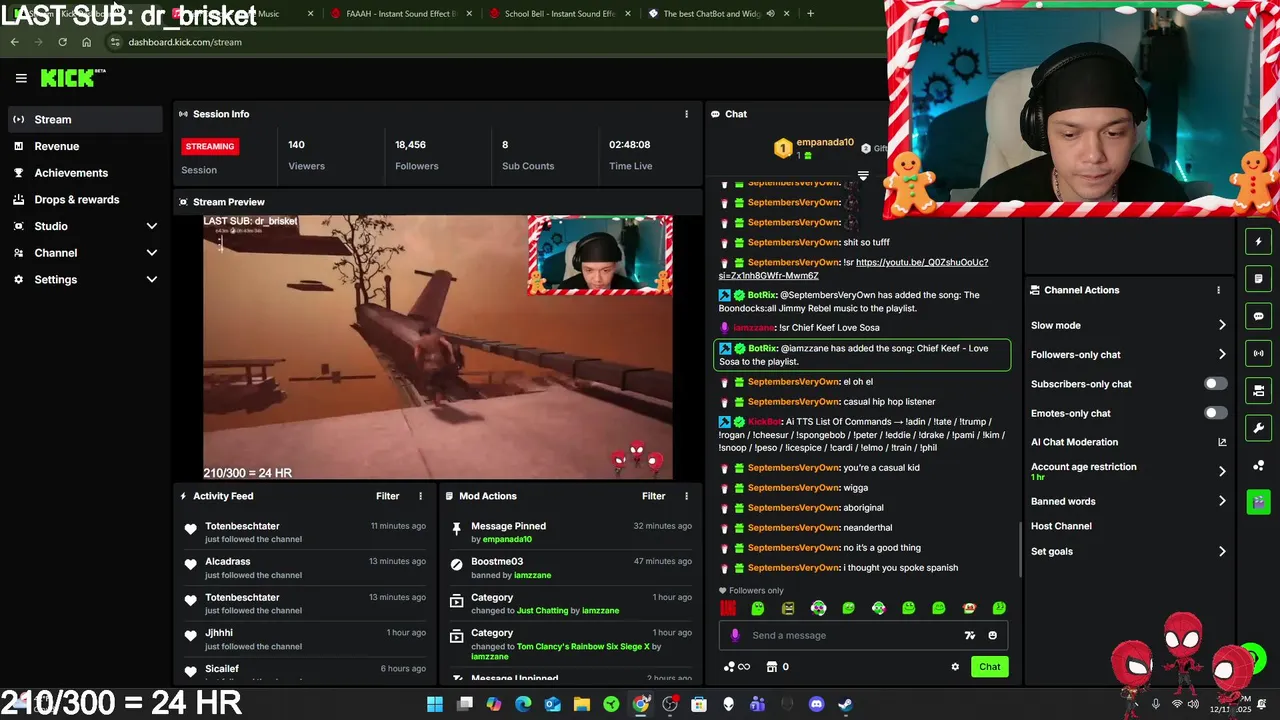
Task: Open chat settings gear icon
Action: click(955, 667)
